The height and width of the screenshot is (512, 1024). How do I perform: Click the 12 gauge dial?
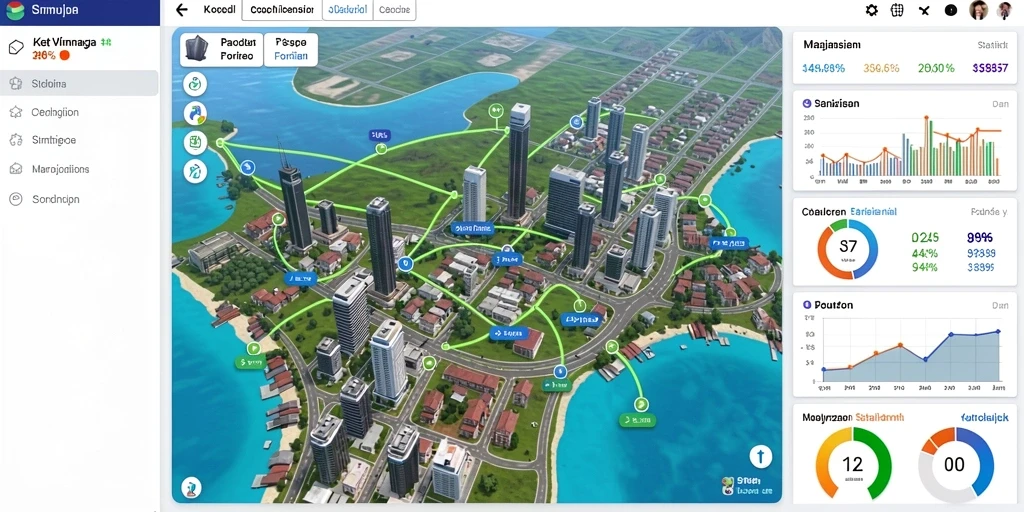[x=852, y=464]
